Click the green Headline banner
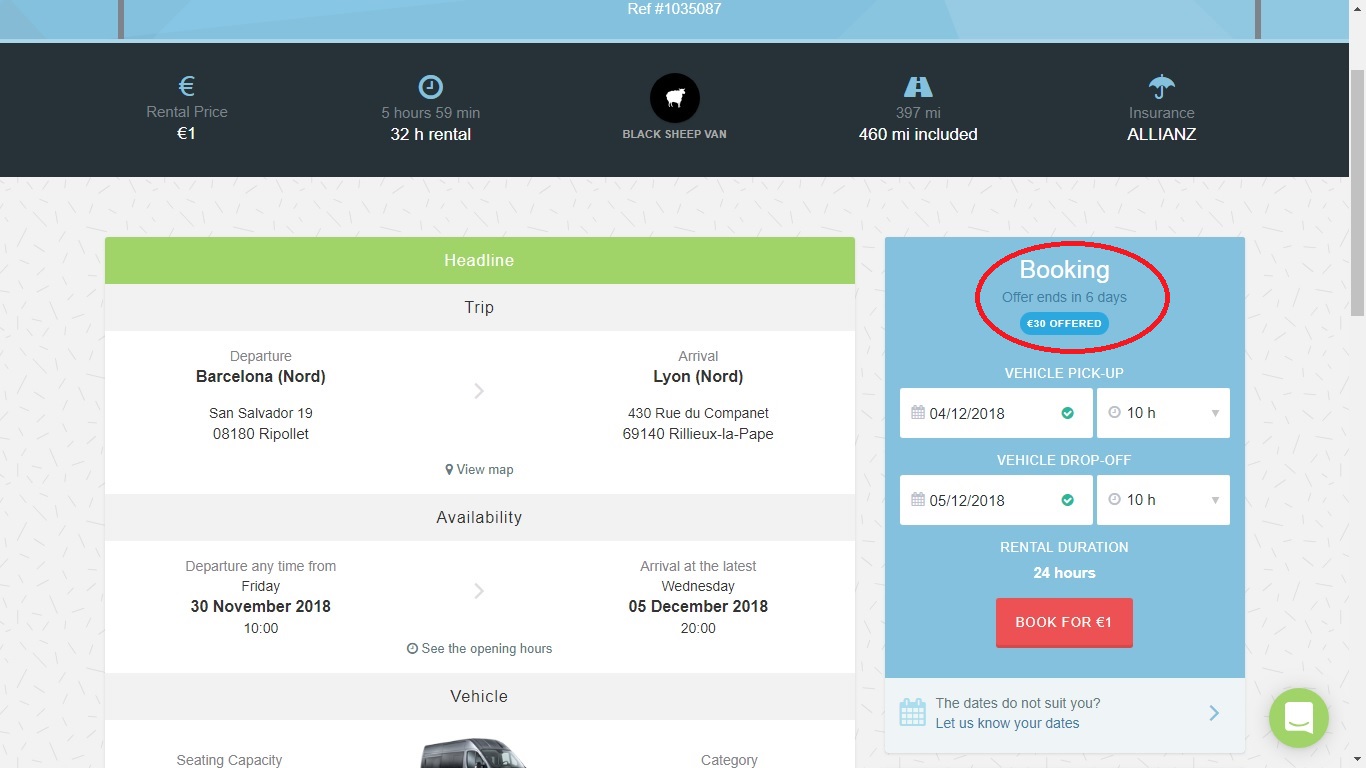 (480, 260)
